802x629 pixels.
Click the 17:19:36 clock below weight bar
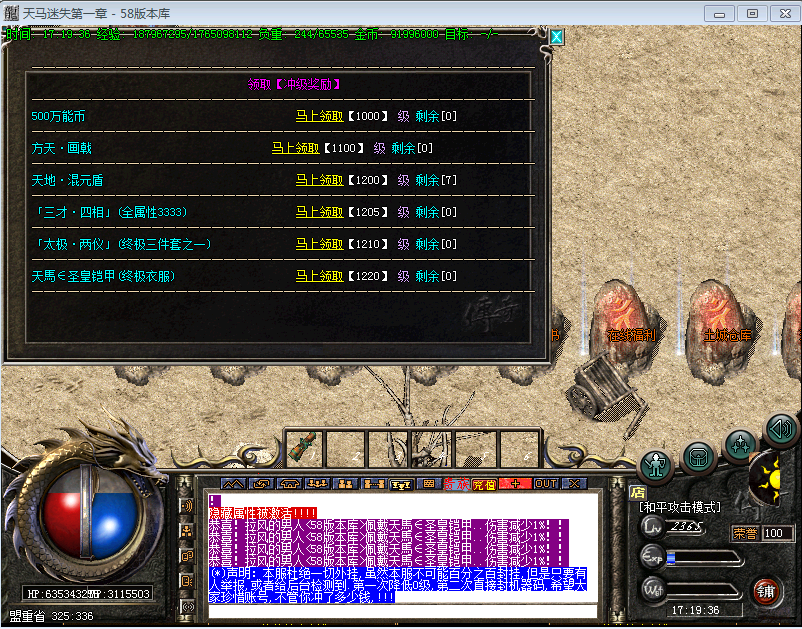pyautogui.click(x=695, y=610)
